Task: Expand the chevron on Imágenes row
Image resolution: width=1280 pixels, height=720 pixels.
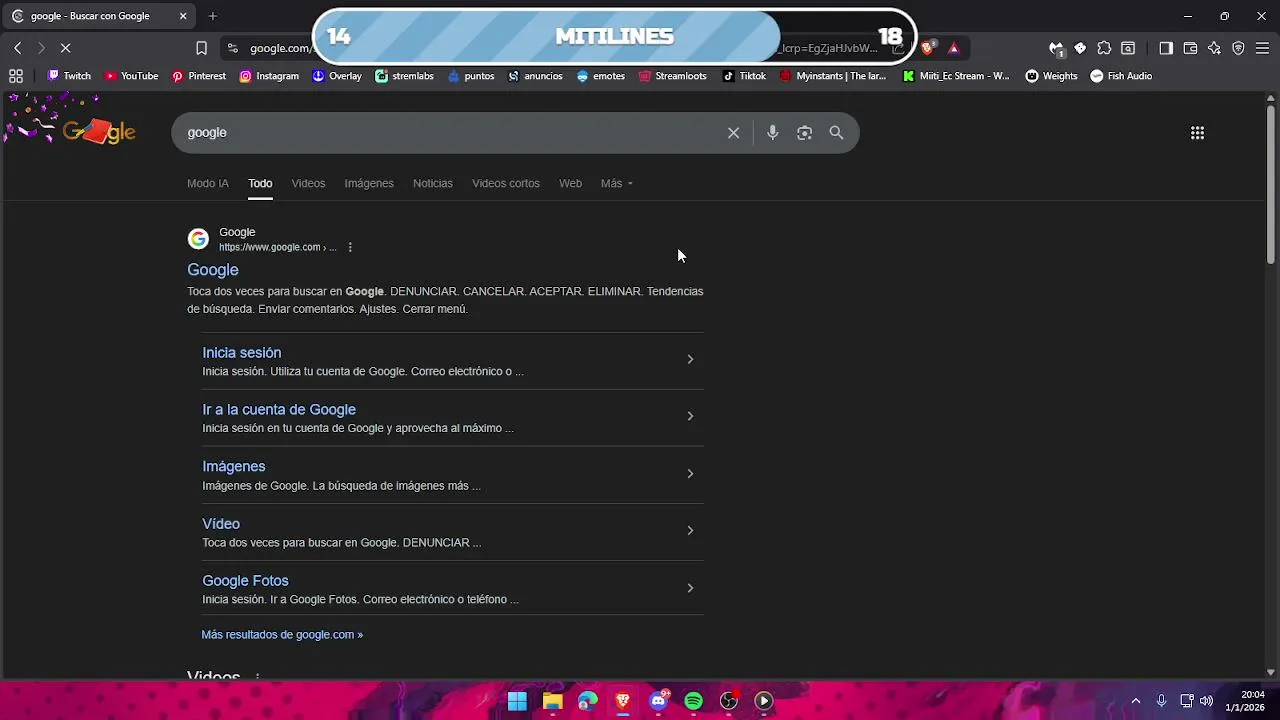Action: pos(690,474)
